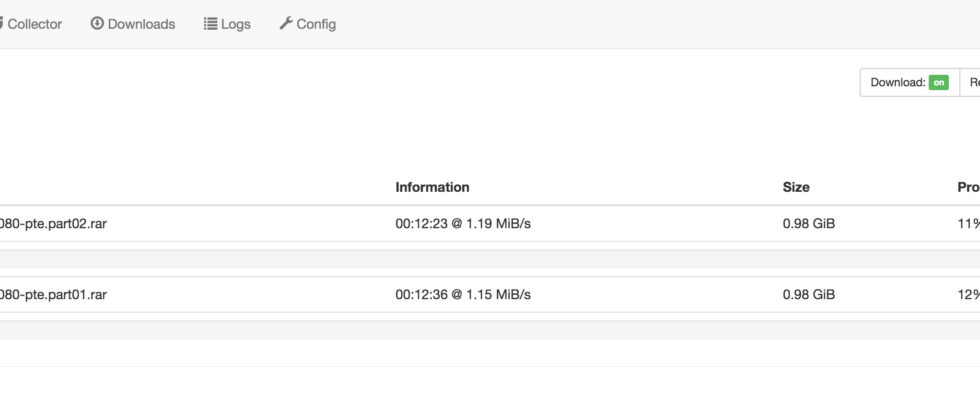This screenshot has height=420, width=980.
Task: Click the 0.98 GiB size of part01.rar
Action: pyautogui.click(x=808, y=294)
